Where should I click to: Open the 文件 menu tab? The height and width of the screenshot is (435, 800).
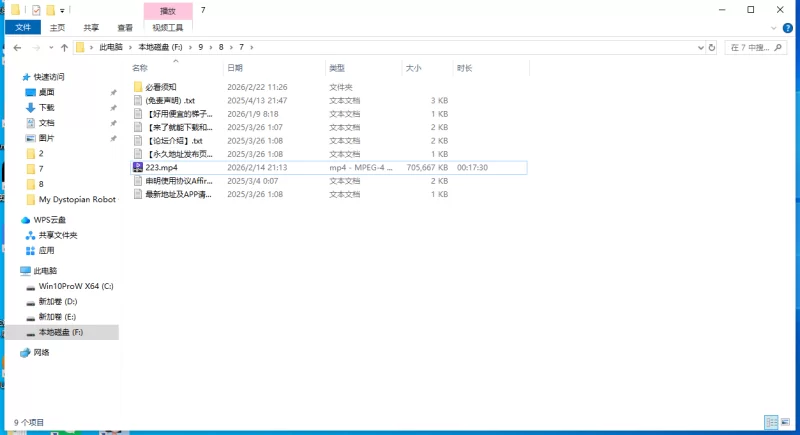pos(23,28)
